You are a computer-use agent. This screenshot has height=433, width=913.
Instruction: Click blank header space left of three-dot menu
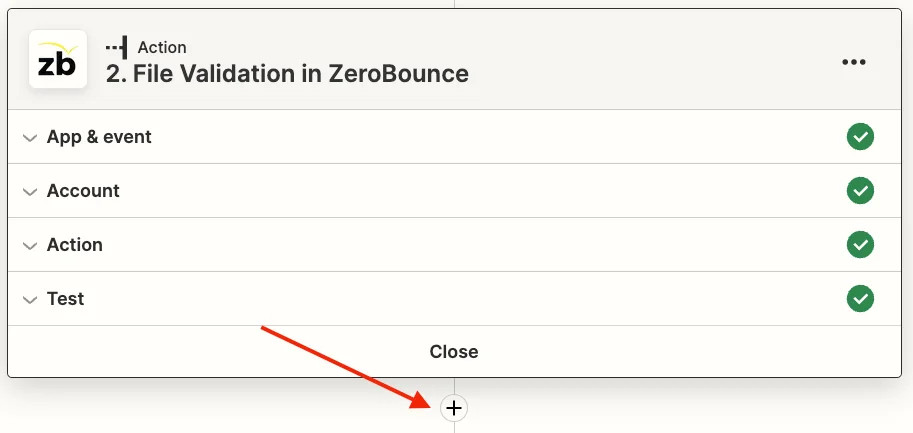tap(650, 62)
